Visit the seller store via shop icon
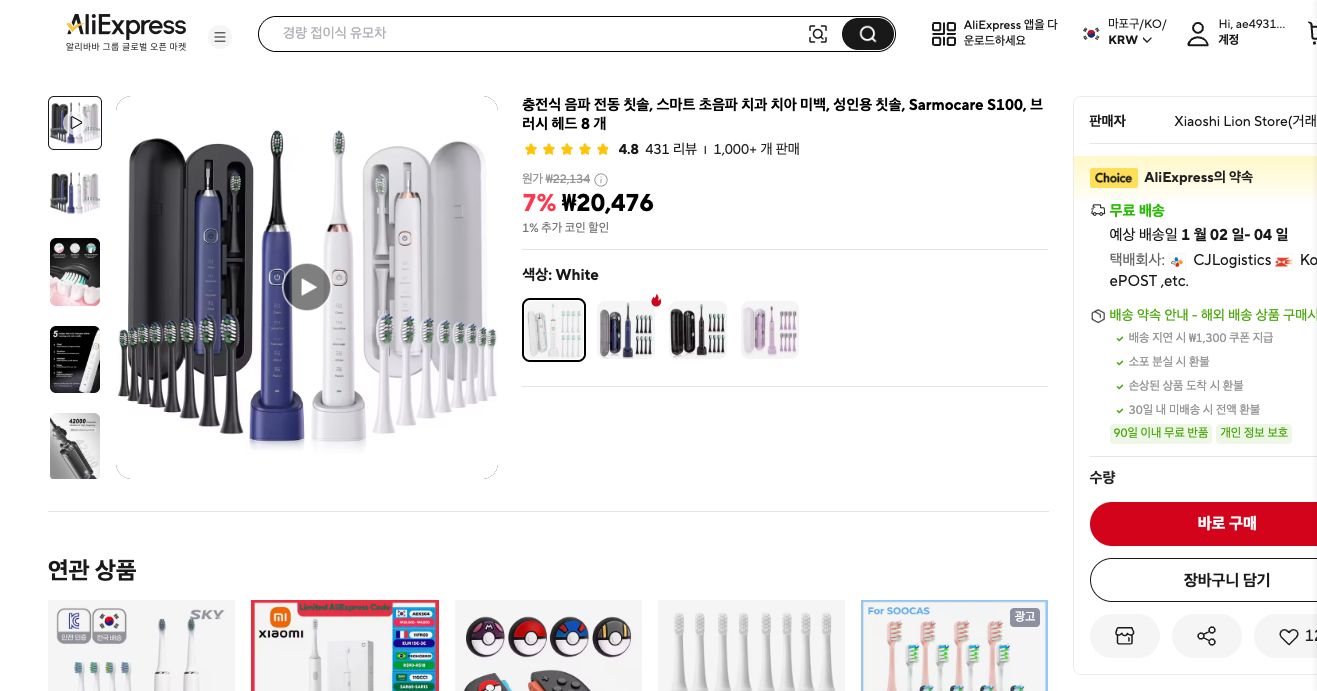Screen dimensions: 1317x691 [x=1124, y=636]
